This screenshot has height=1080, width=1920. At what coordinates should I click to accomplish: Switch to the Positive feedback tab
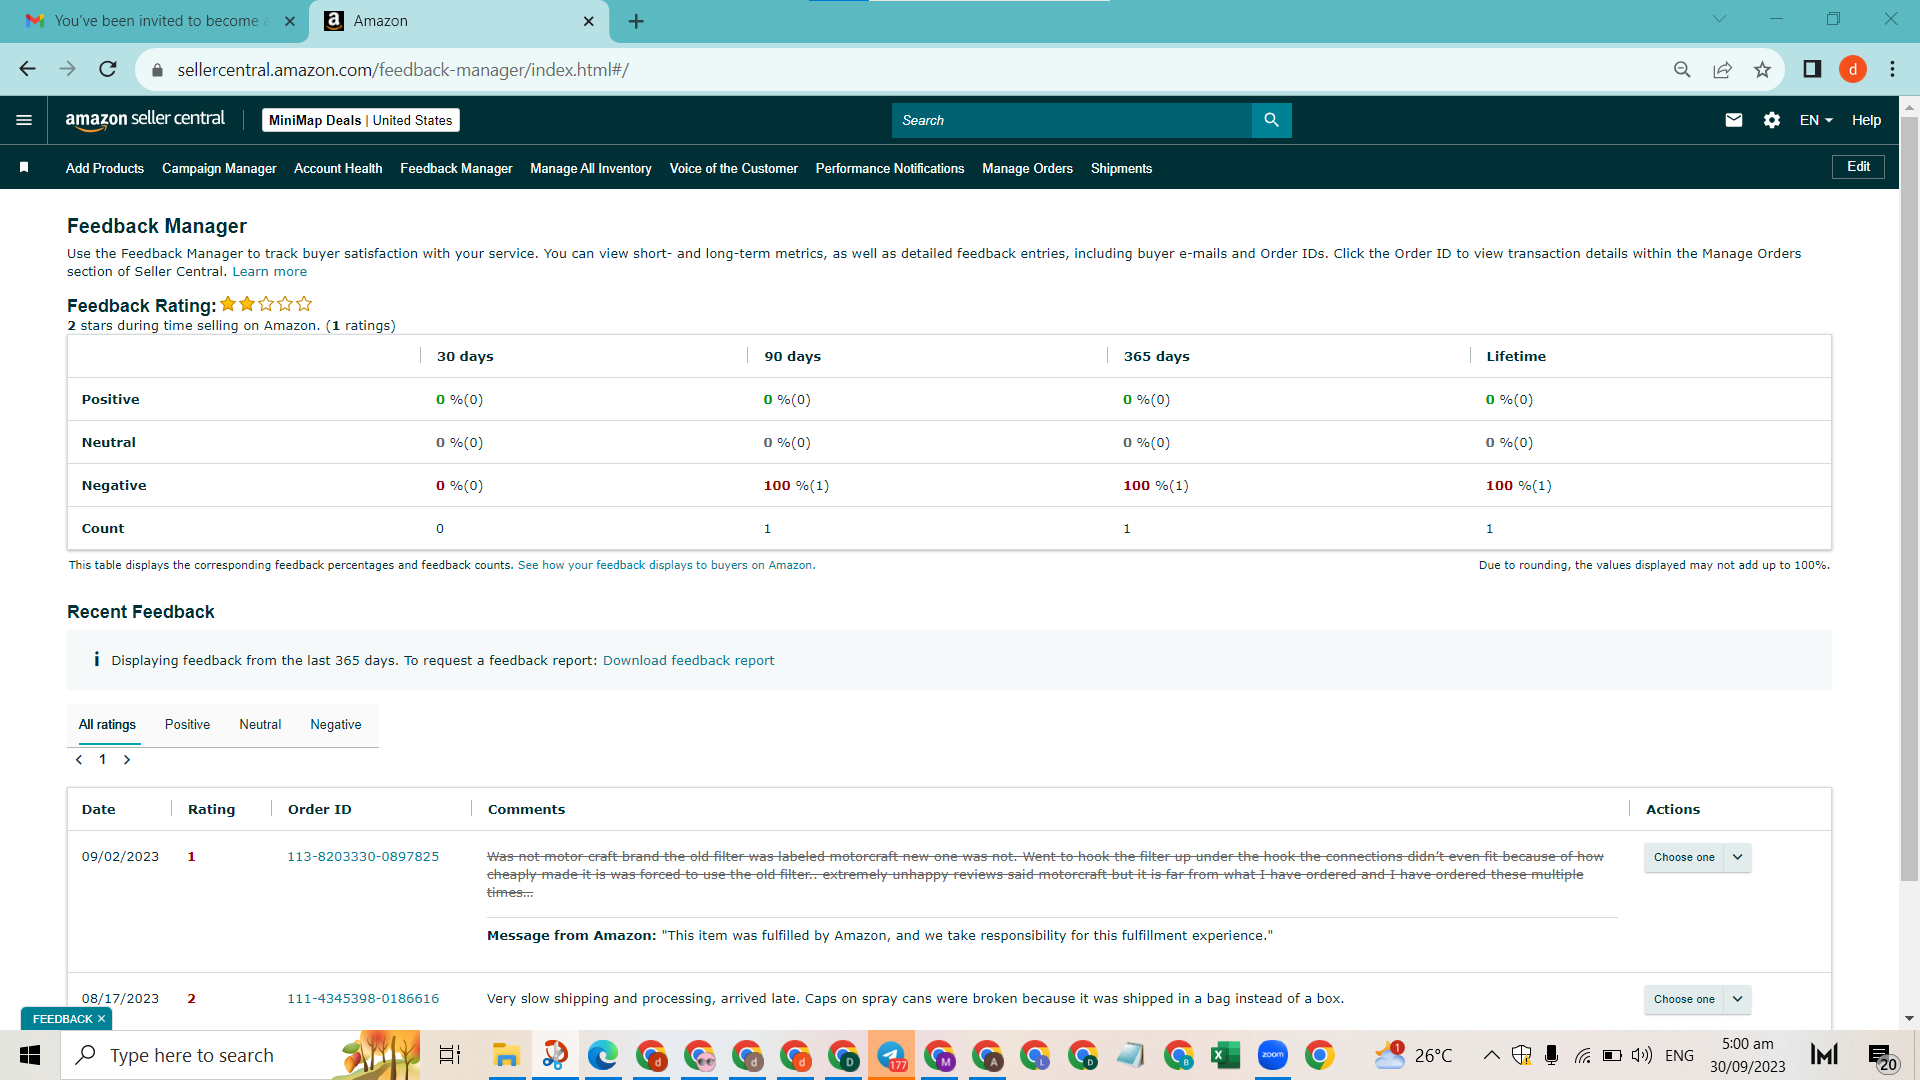(x=187, y=725)
